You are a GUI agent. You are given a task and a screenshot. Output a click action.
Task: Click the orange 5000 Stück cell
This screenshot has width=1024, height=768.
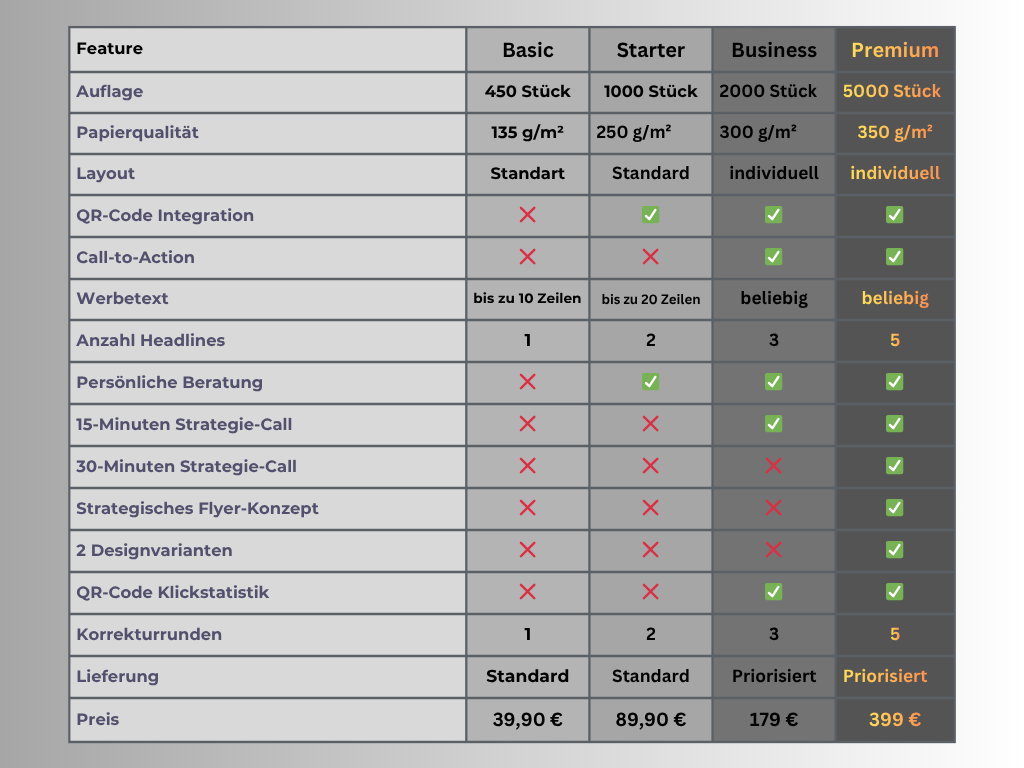[892, 91]
